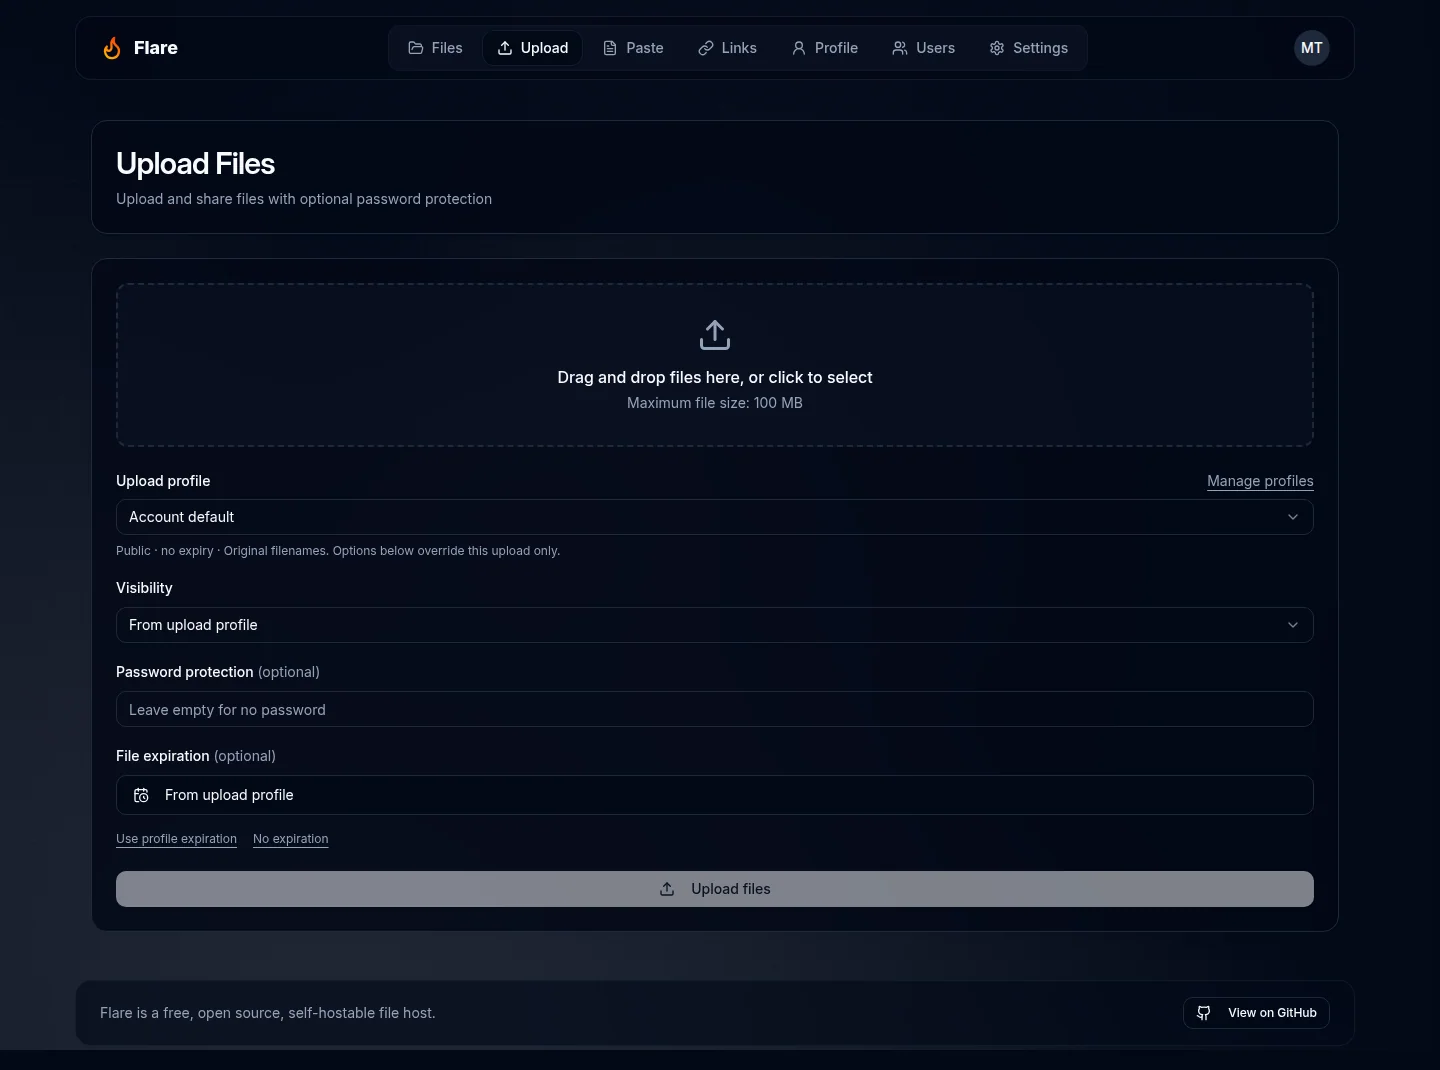This screenshot has height=1070, width=1440.
Task: Click the chain icon beside Links
Action: [x=706, y=48]
